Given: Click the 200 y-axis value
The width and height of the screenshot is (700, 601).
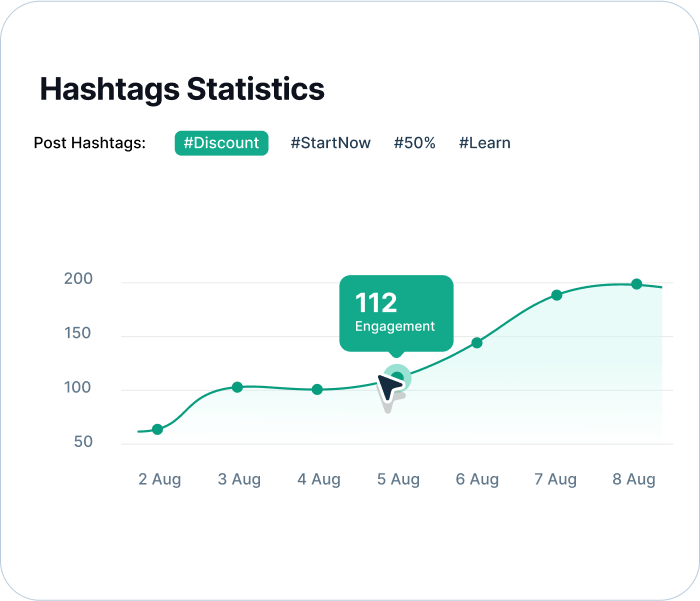Looking at the screenshot, I should pyautogui.click(x=78, y=279).
